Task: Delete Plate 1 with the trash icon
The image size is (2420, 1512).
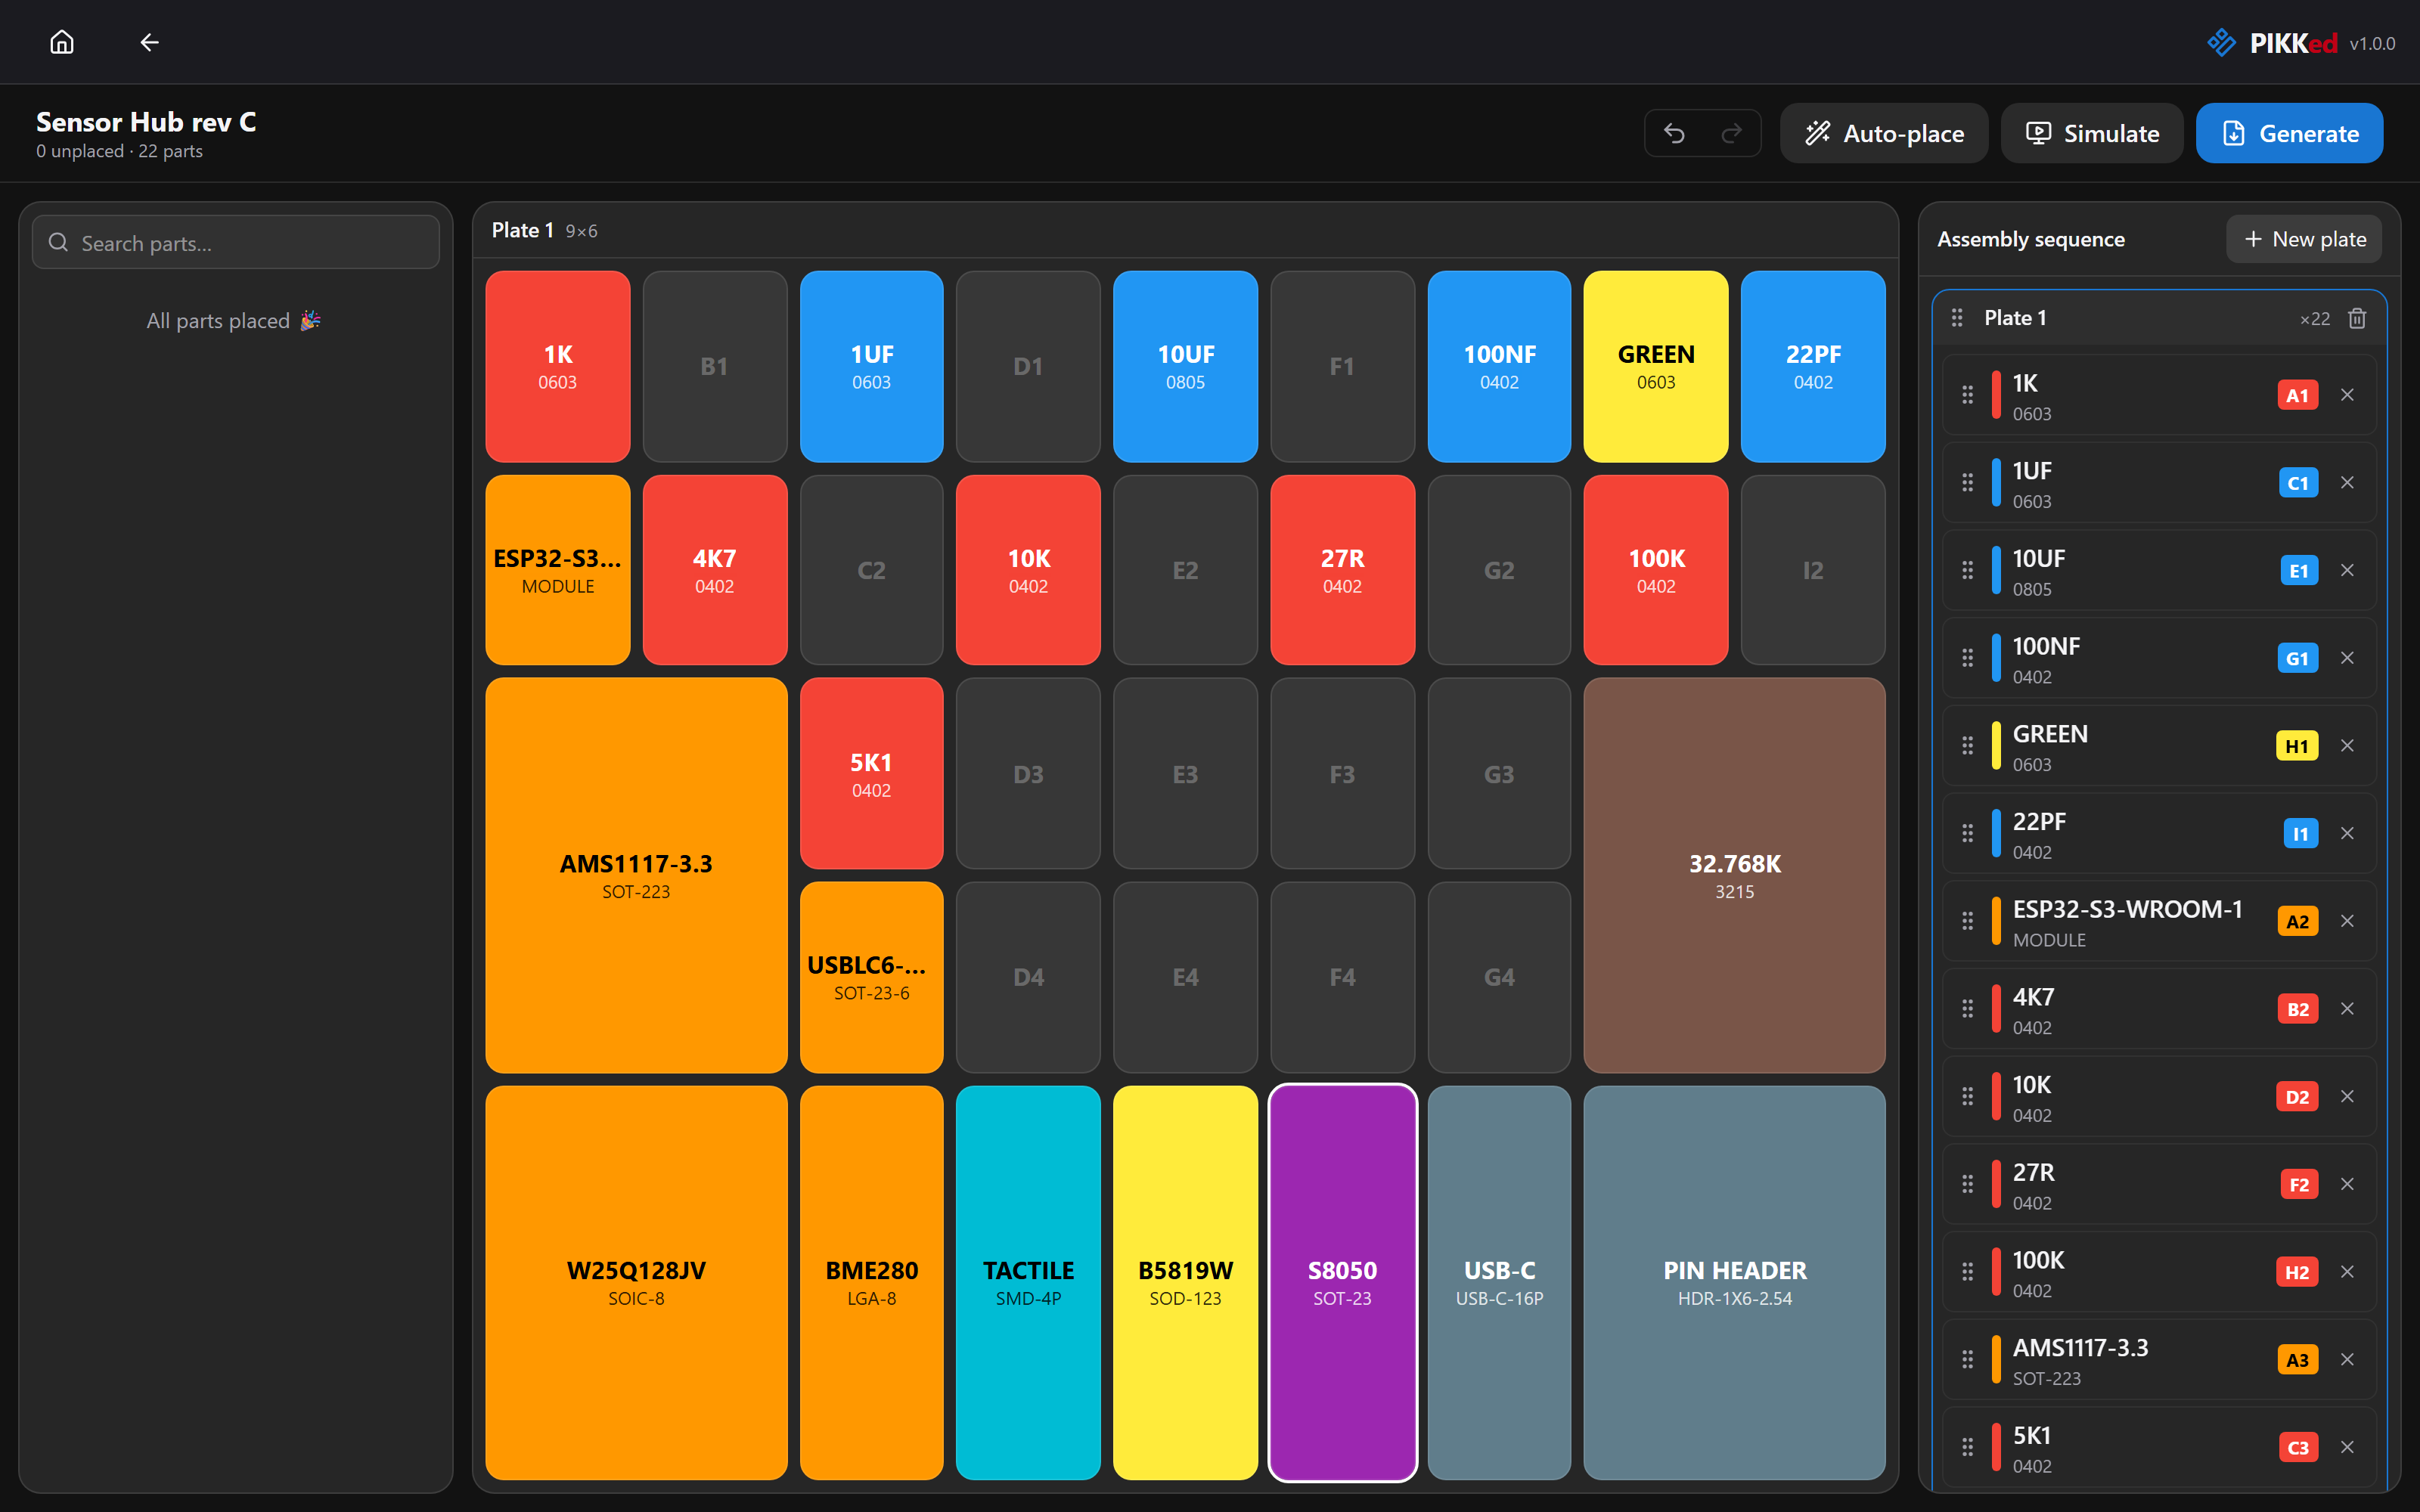Action: pyautogui.click(x=2357, y=318)
